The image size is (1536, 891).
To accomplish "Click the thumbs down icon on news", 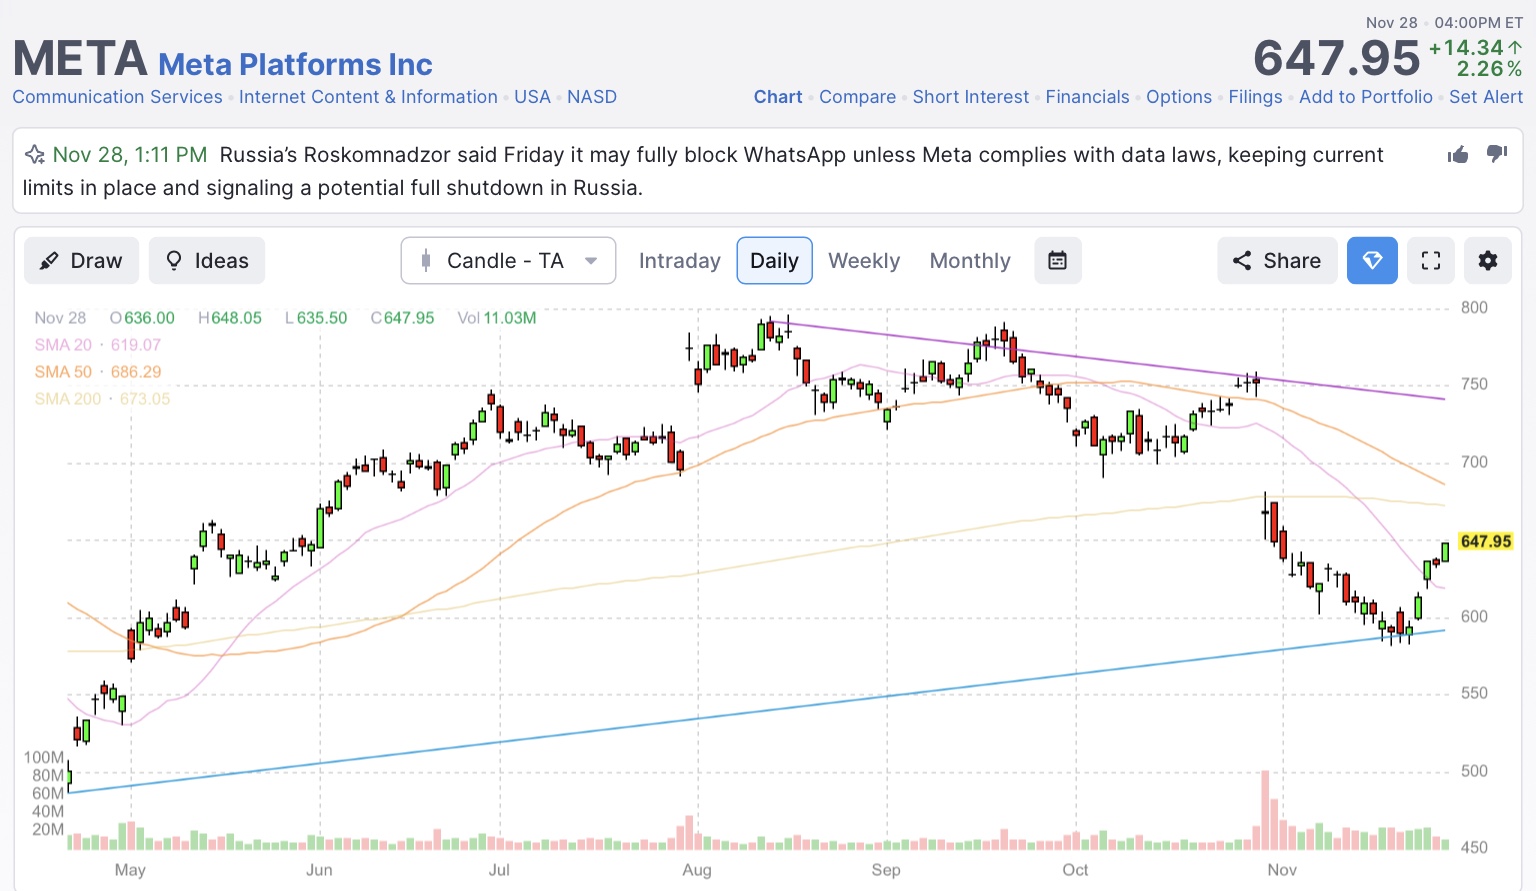I will [x=1497, y=154].
